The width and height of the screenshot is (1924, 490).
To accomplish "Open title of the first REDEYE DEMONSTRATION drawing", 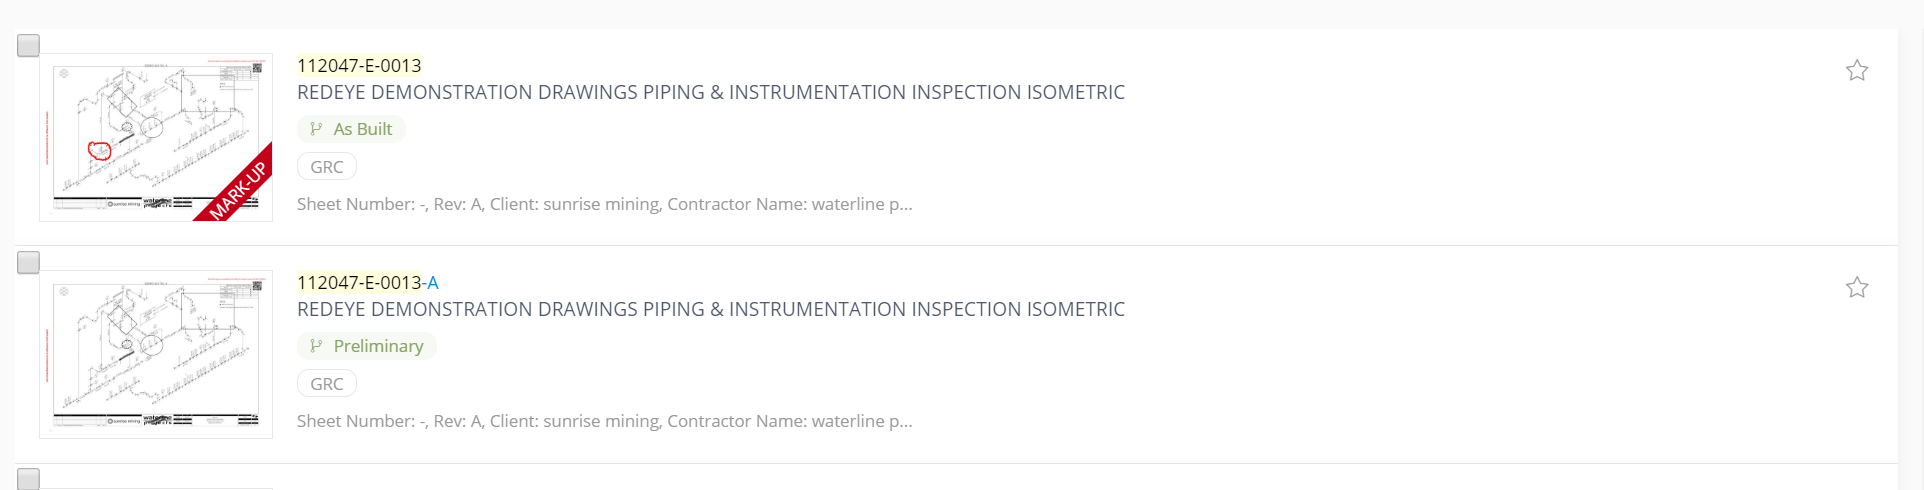I will pyautogui.click(x=711, y=92).
